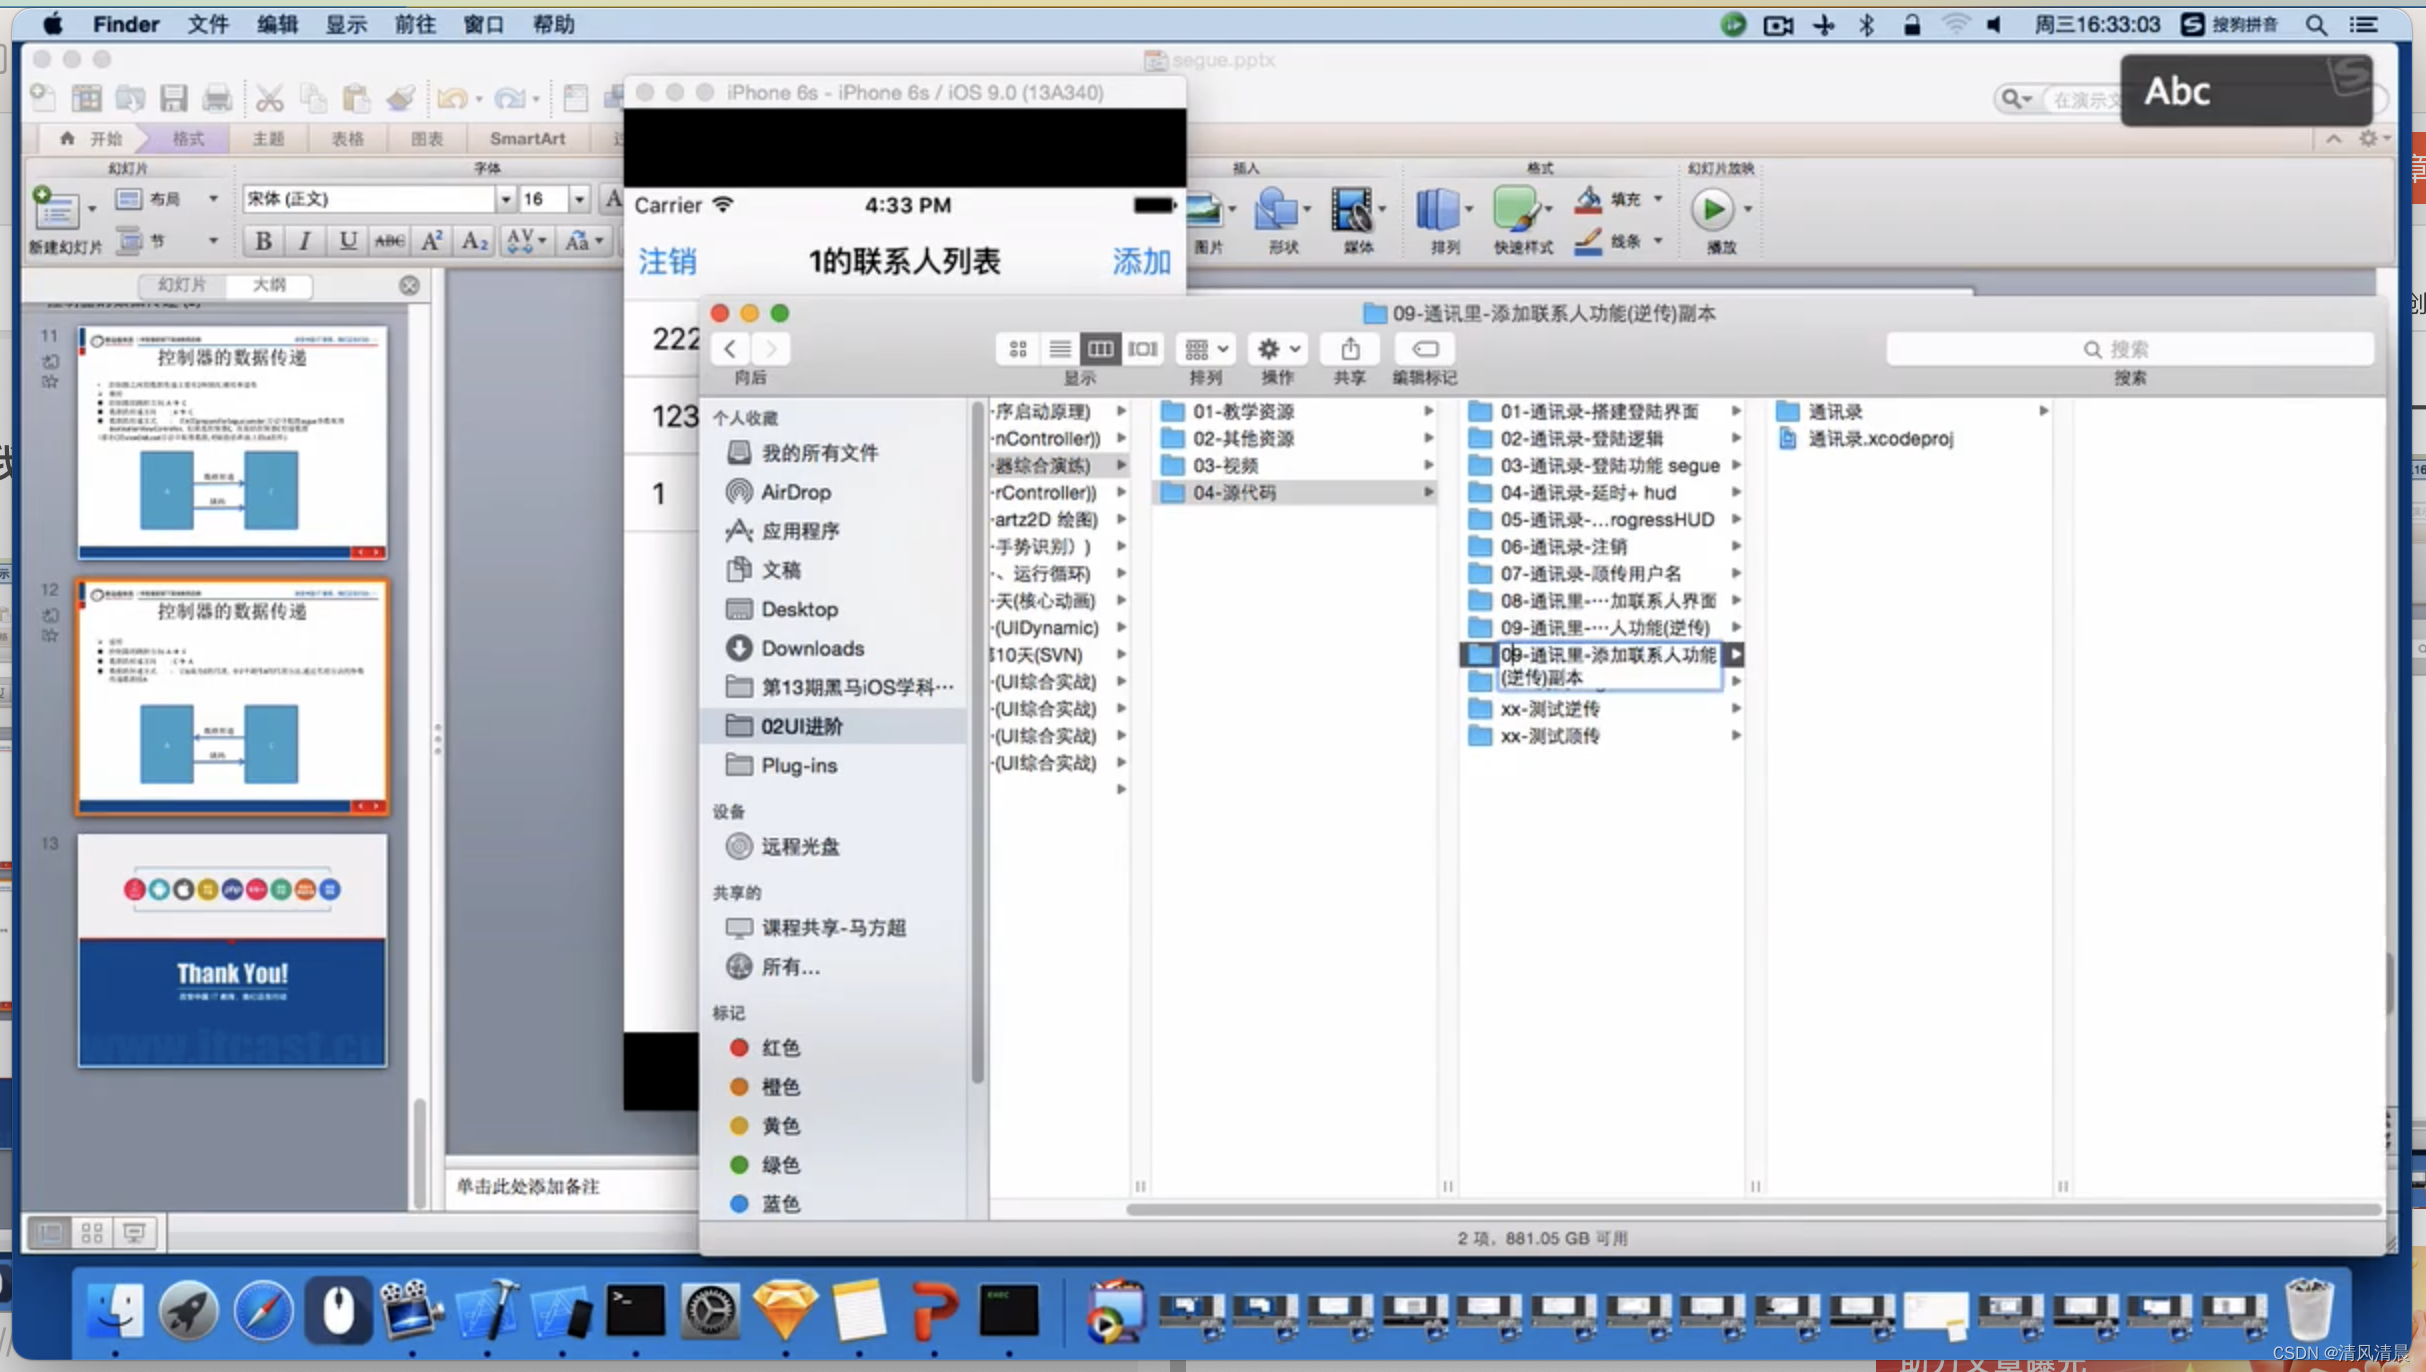Switch to PowerPoint 主题 ribbon tab
Screen dimensions: 2426x1372
[x=268, y=138]
